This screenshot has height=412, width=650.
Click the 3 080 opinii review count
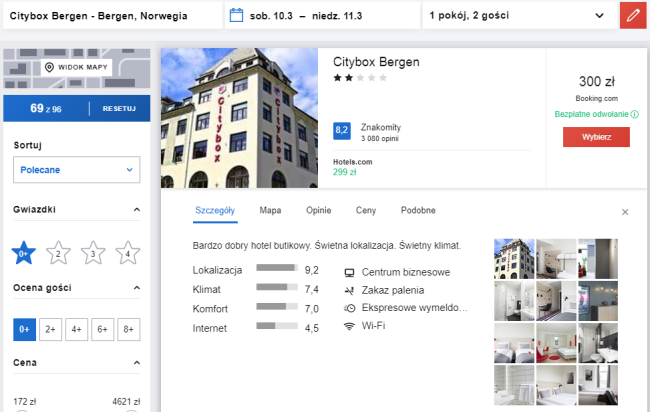pos(380,139)
